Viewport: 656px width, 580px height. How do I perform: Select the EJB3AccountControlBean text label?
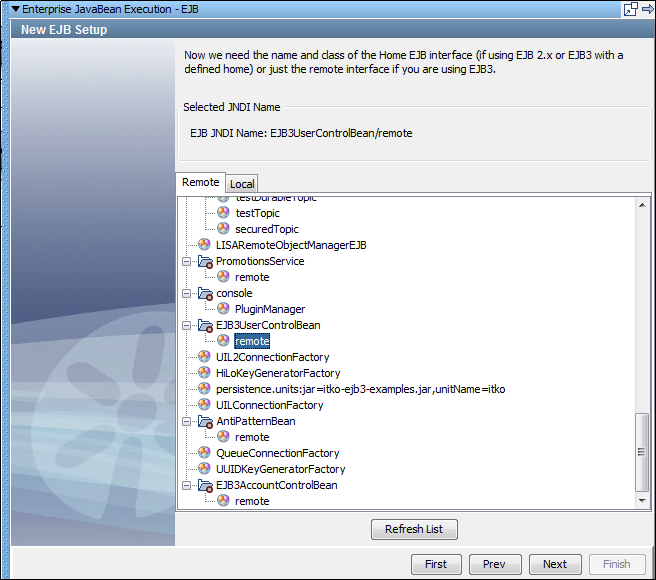coord(277,485)
